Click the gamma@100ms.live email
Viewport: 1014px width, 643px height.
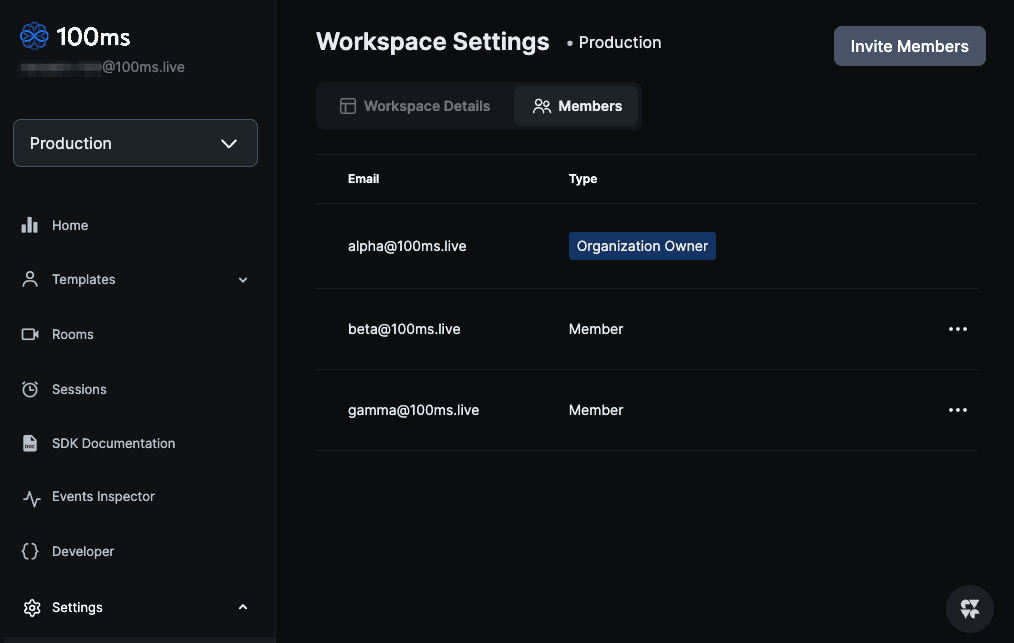click(413, 410)
